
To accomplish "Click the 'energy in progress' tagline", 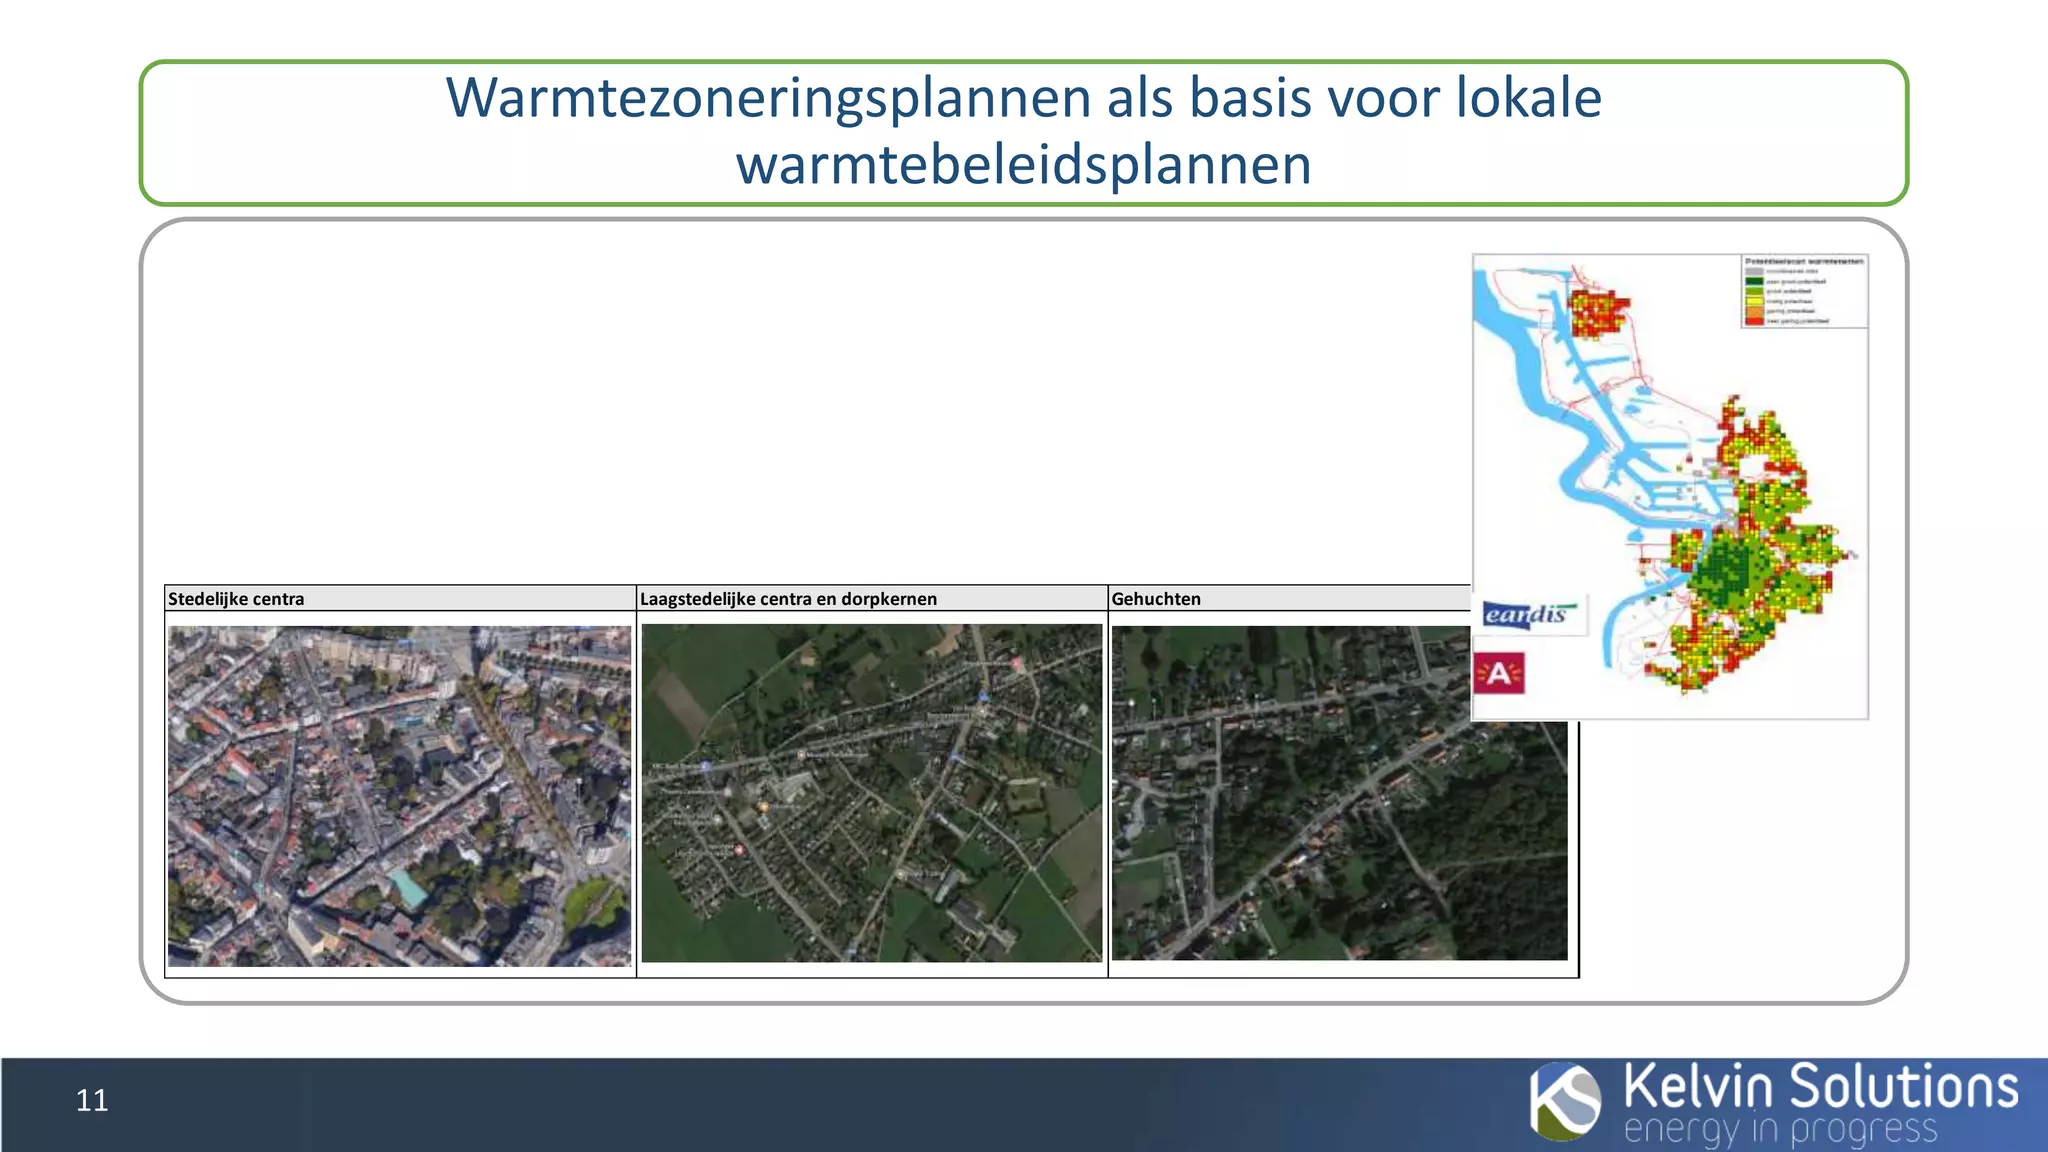I will 1781,1130.
